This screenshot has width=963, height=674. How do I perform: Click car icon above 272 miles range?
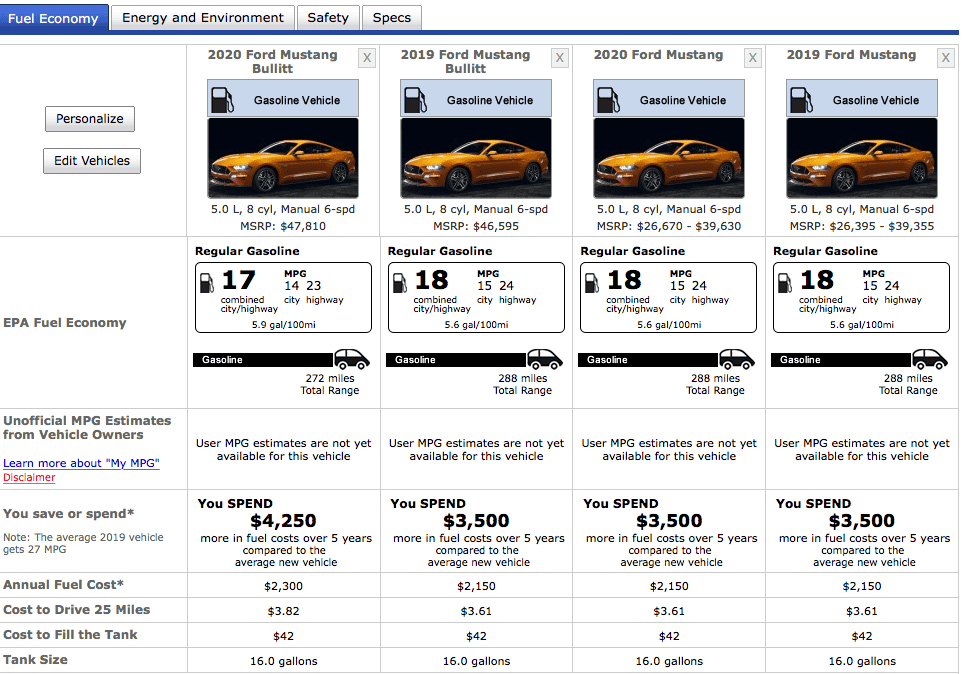(352, 359)
